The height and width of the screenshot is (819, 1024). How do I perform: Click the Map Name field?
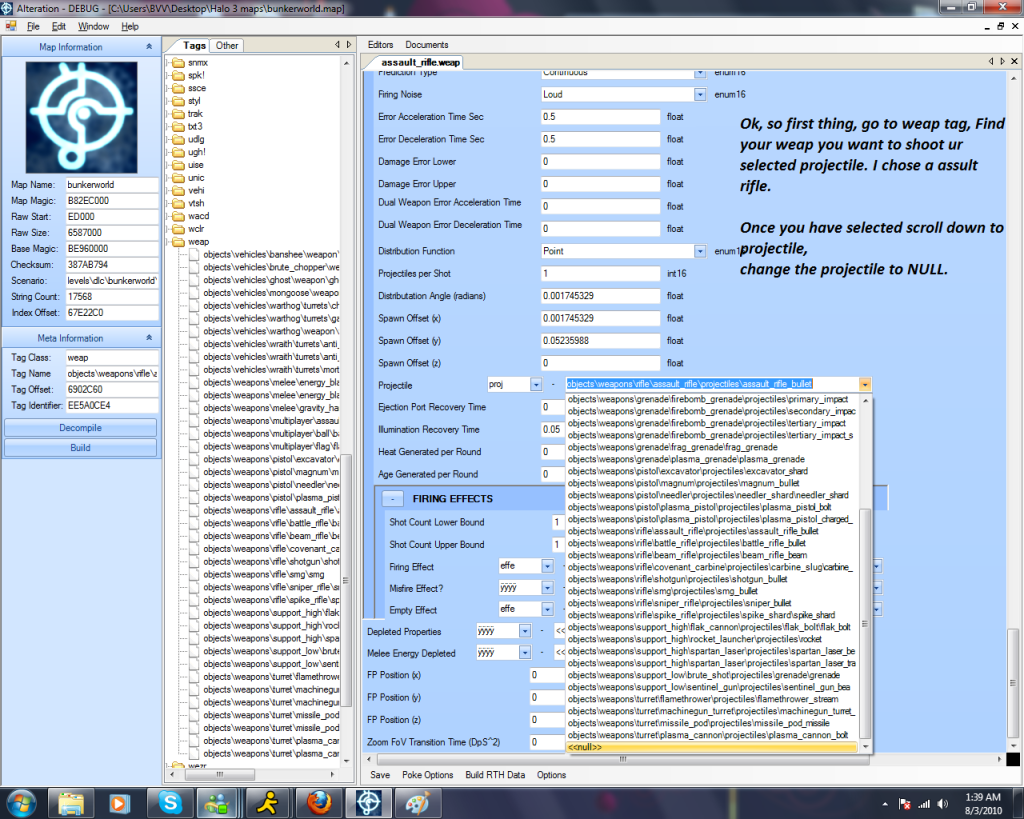tap(112, 185)
